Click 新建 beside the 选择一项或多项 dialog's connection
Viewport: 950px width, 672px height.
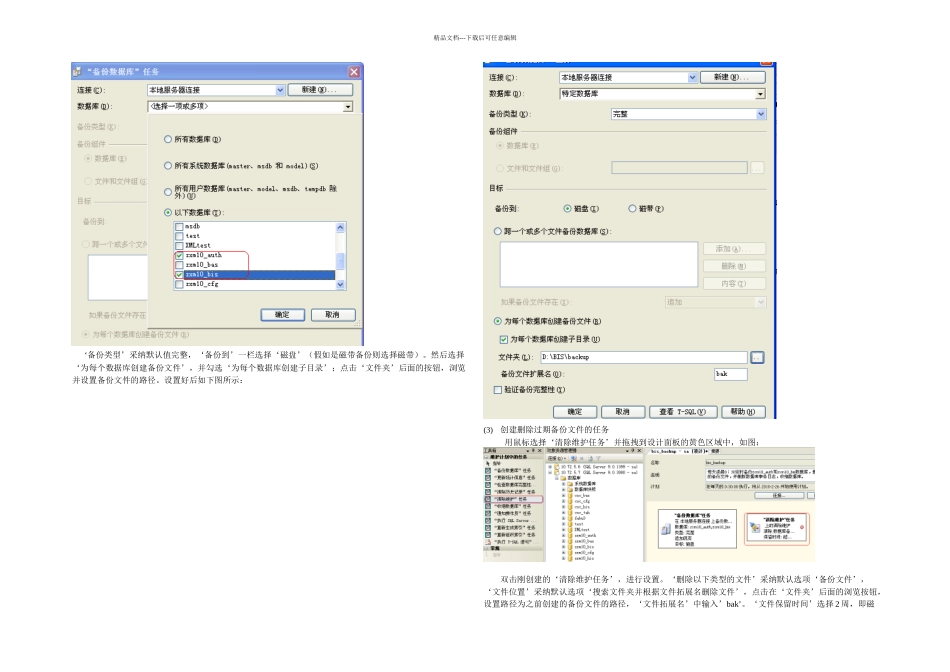pos(319,90)
